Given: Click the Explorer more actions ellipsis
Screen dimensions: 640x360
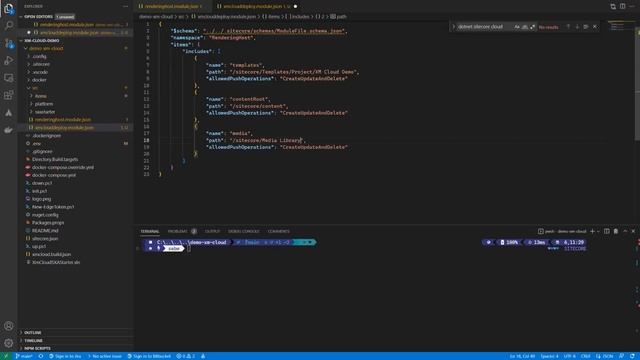Looking at the screenshot, I should tap(125, 7).
